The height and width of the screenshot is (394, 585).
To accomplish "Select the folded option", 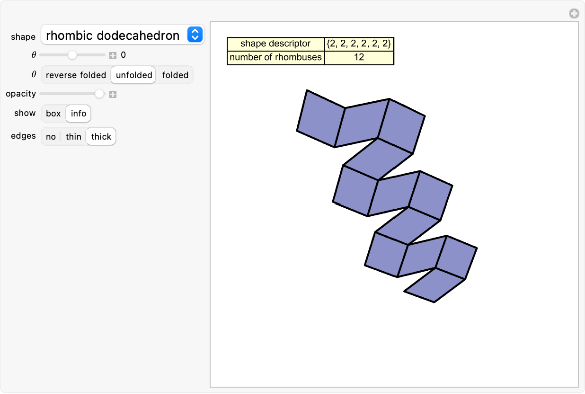I will tap(175, 75).
